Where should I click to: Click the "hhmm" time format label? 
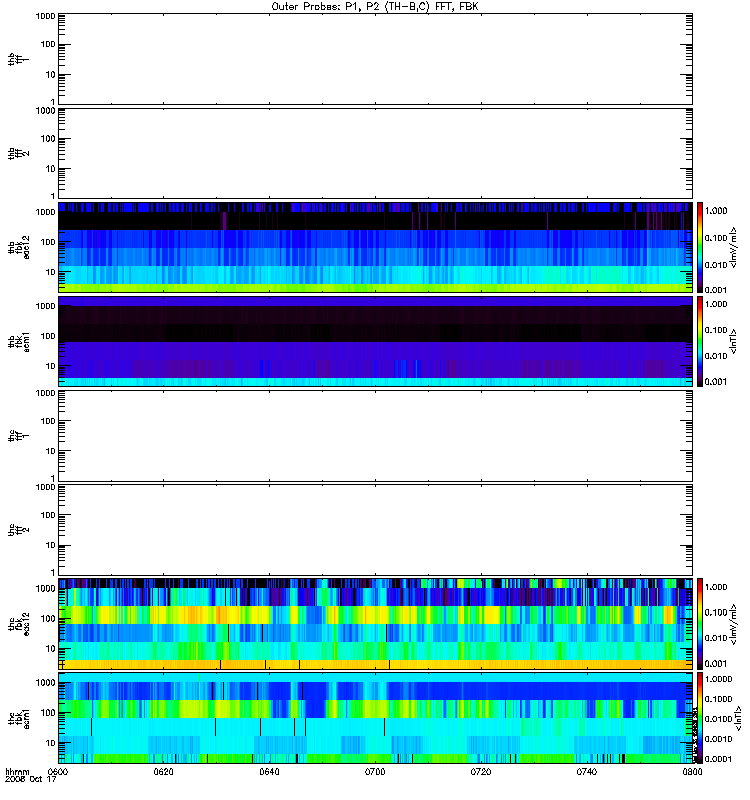coord(17,772)
